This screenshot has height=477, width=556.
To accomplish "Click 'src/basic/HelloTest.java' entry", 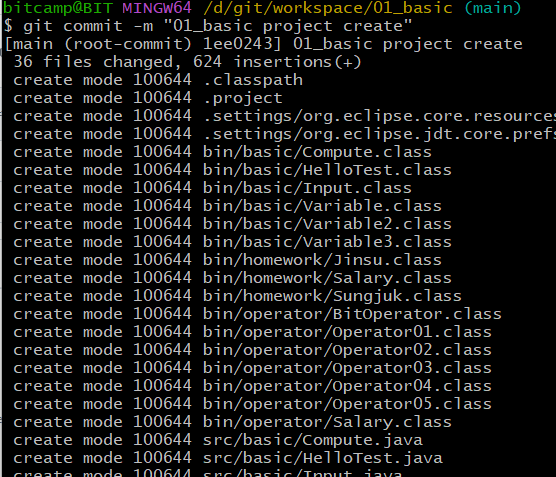I will 322,459.
